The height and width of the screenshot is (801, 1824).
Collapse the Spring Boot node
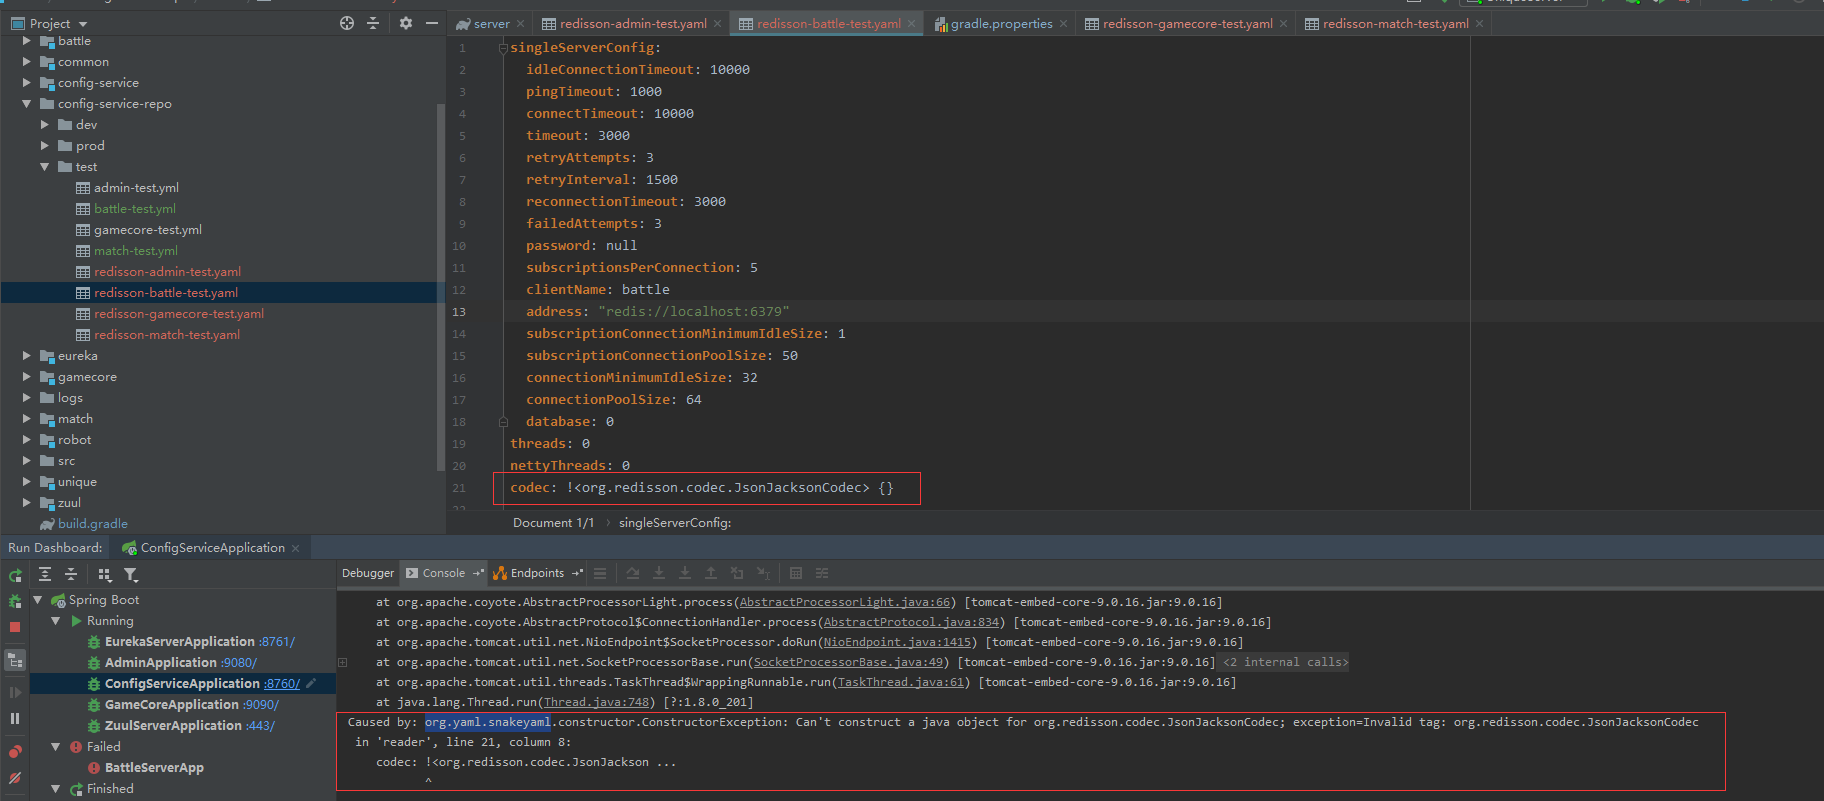point(38,600)
